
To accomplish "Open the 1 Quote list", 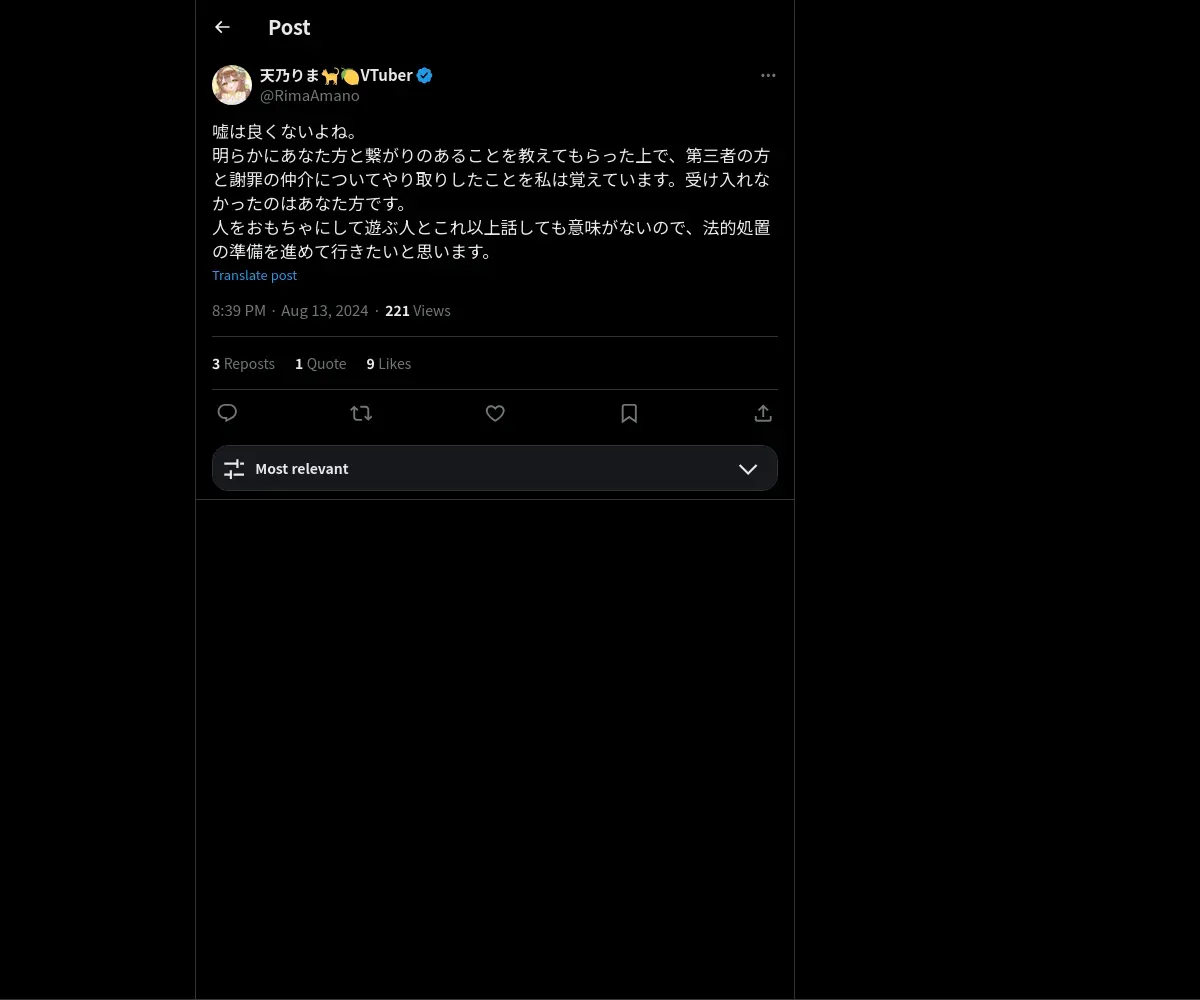I will pos(320,363).
